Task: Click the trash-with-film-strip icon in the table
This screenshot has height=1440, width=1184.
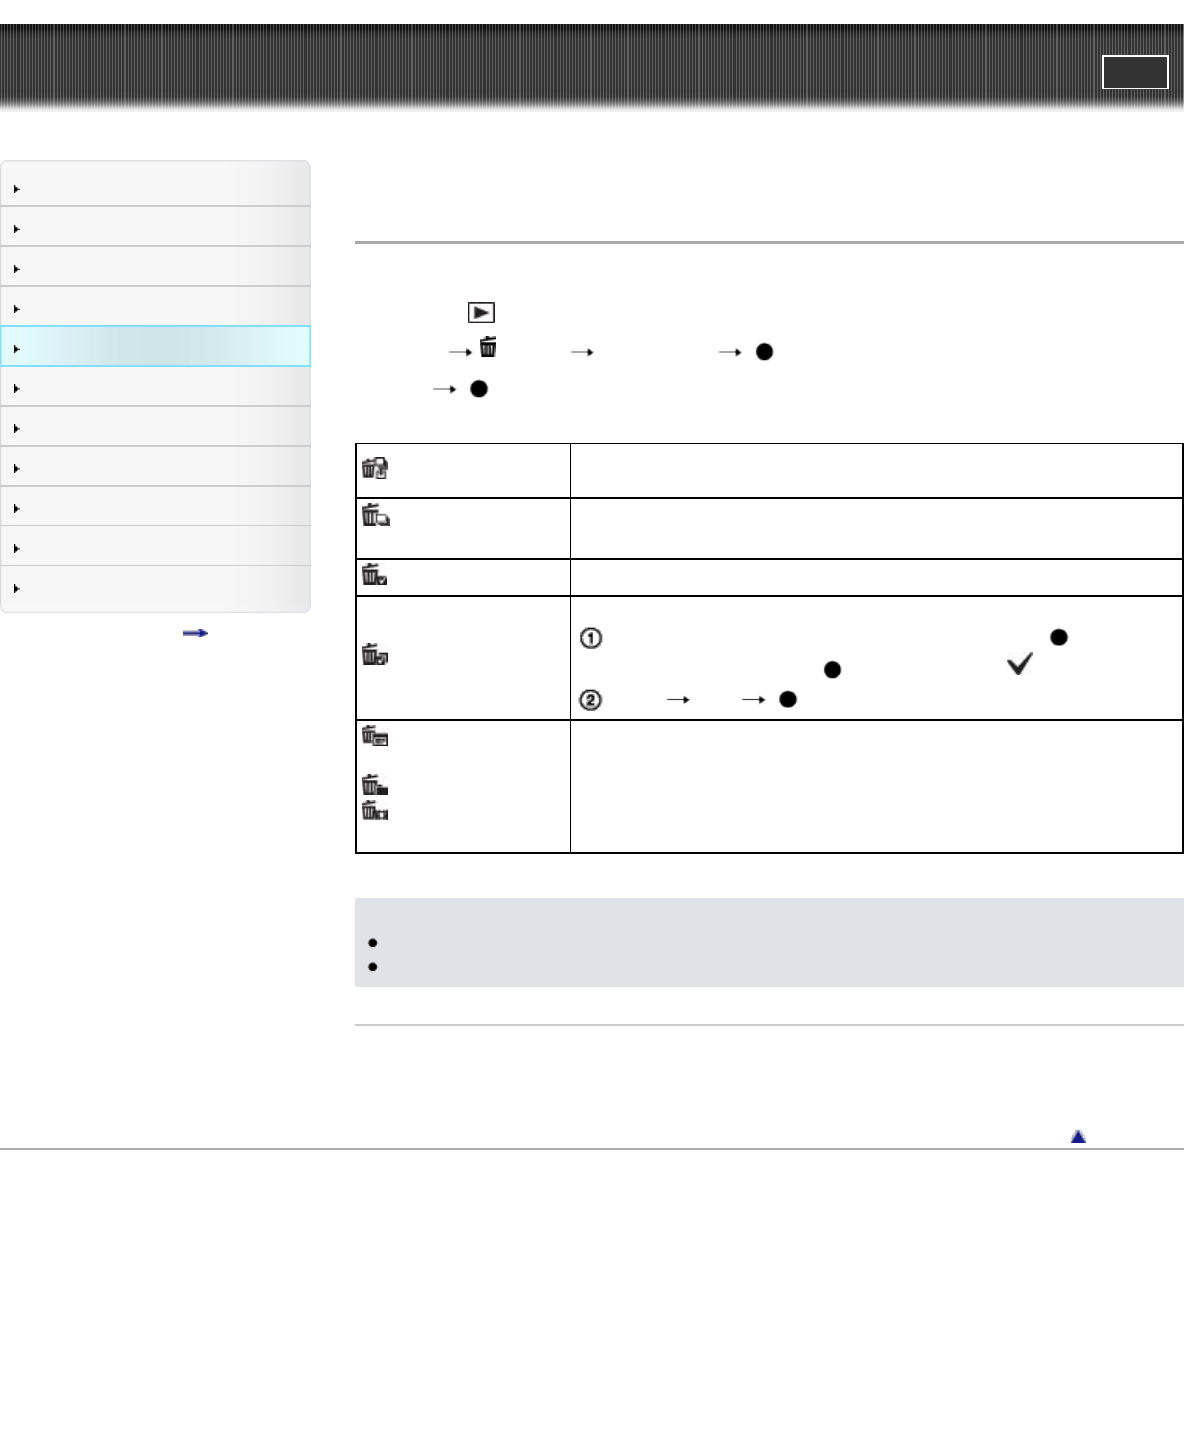Action: [375, 810]
